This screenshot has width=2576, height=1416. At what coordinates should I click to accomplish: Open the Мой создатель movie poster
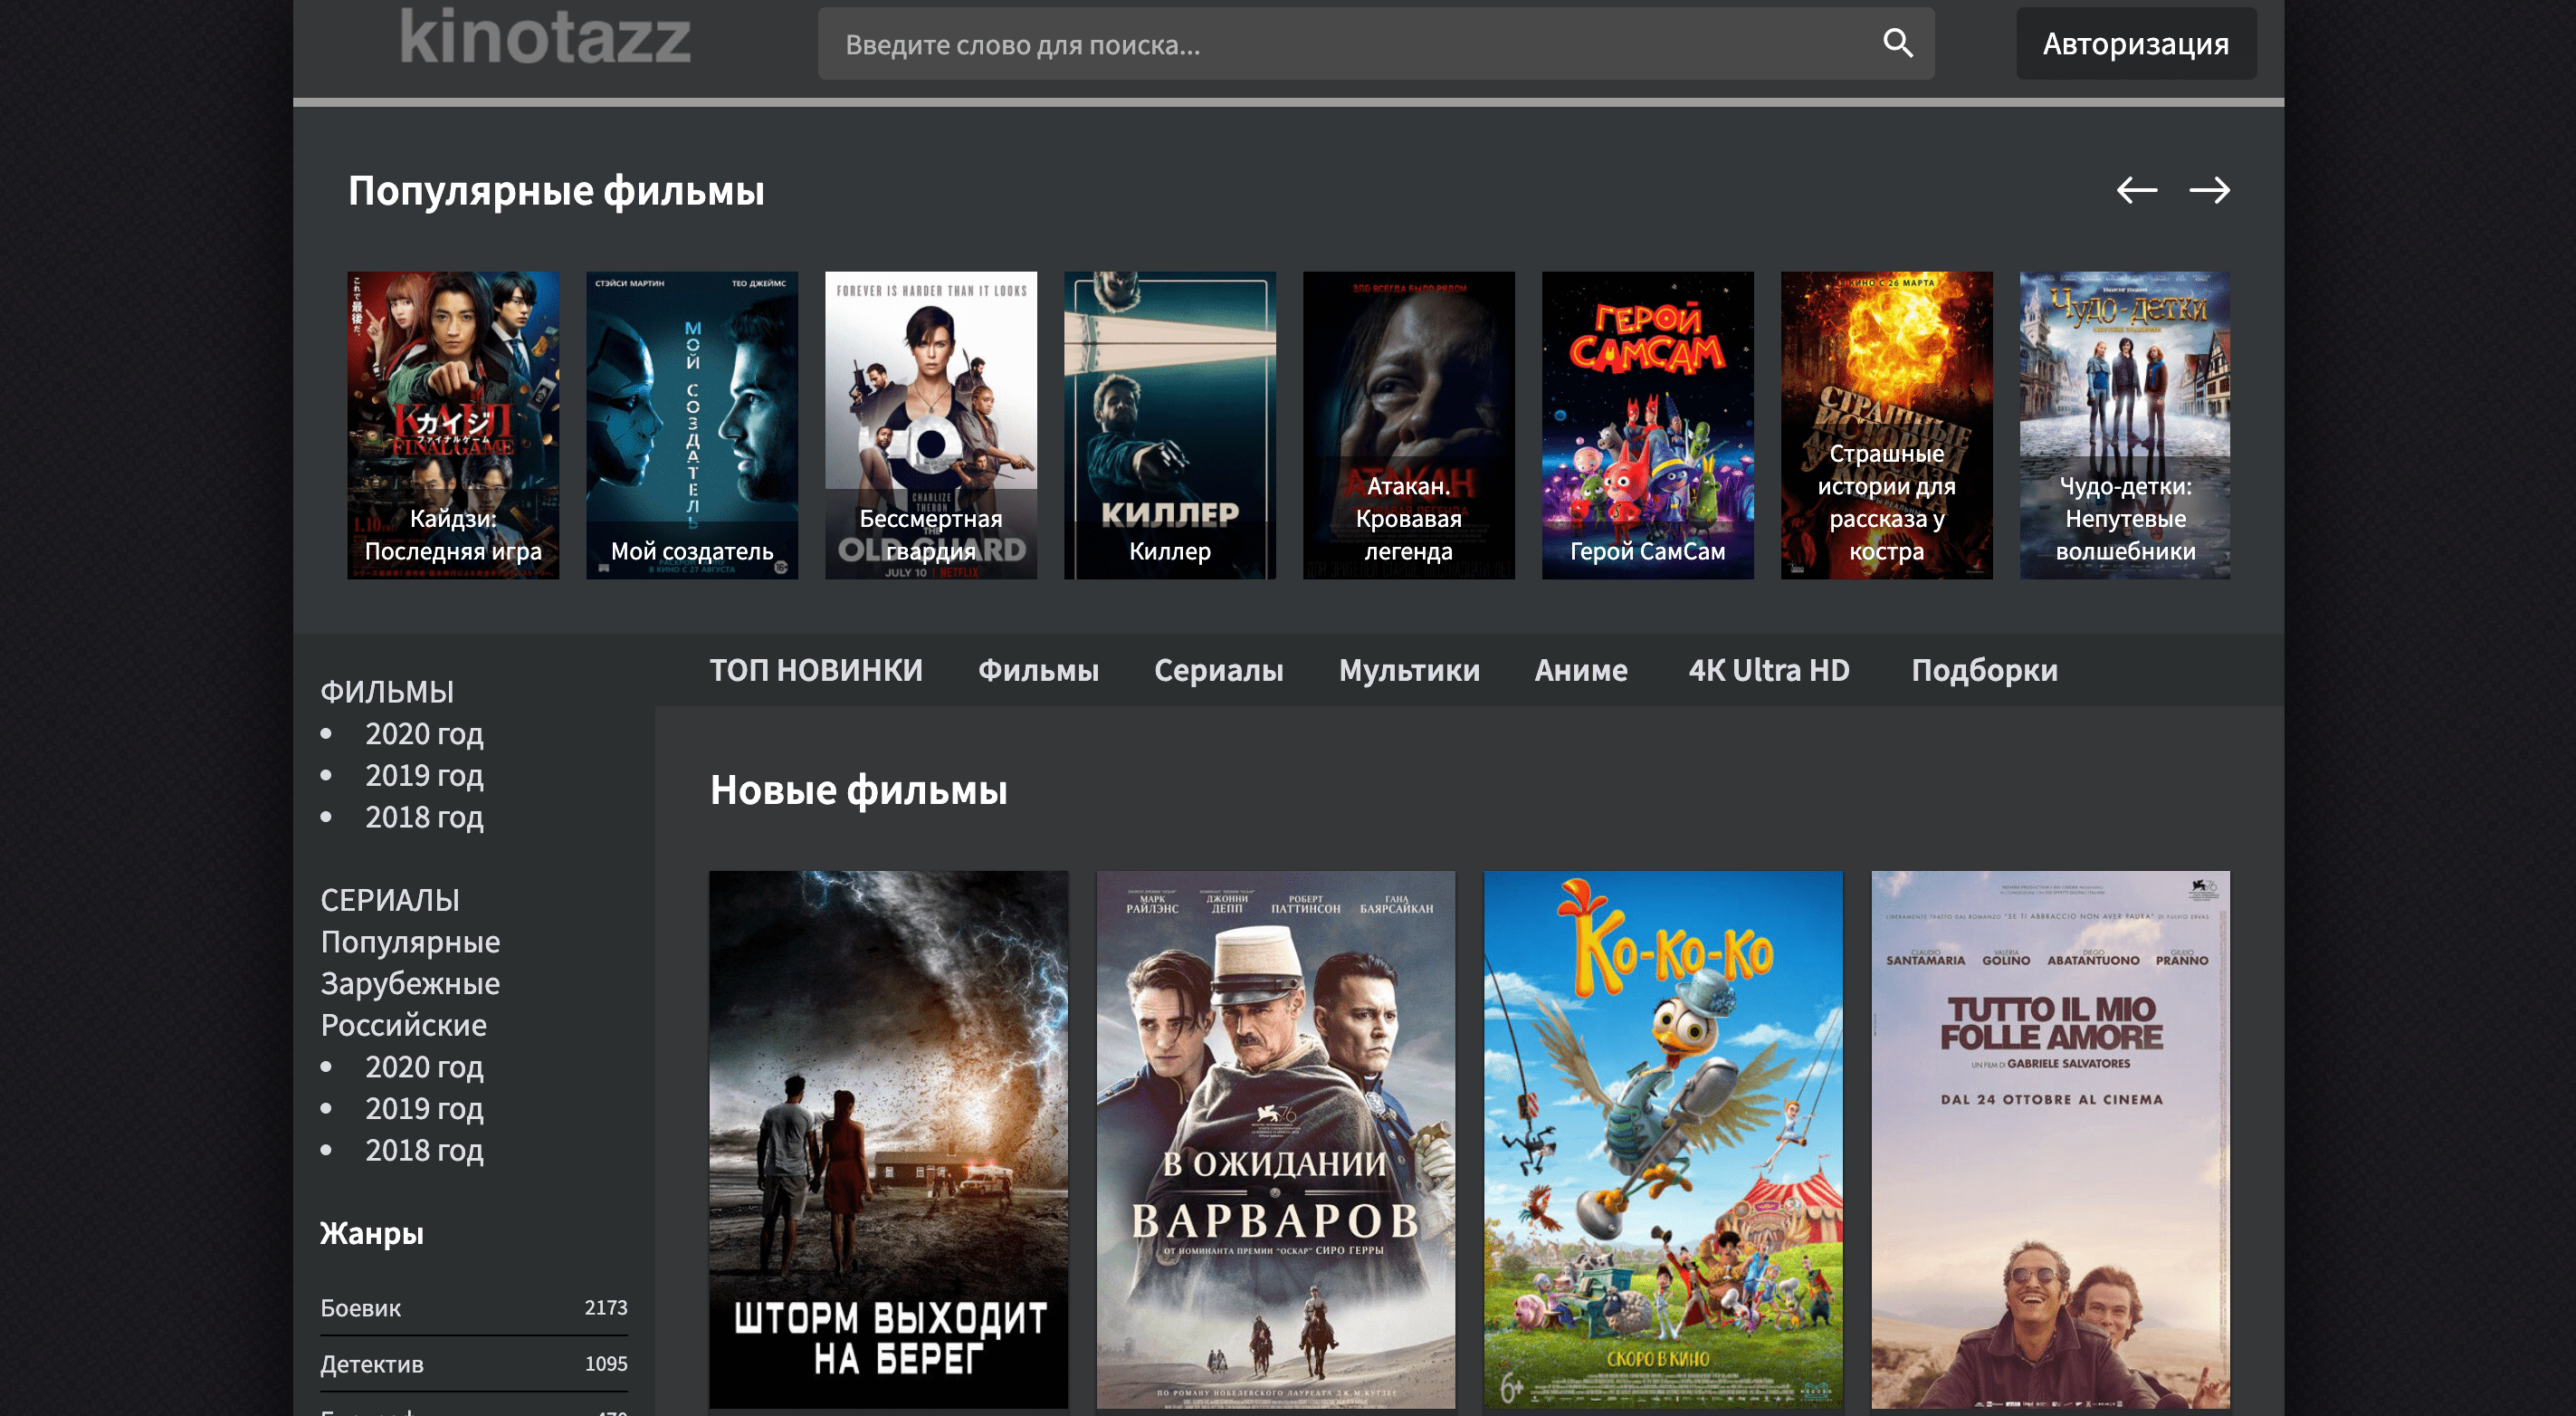[x=692, y=425]
